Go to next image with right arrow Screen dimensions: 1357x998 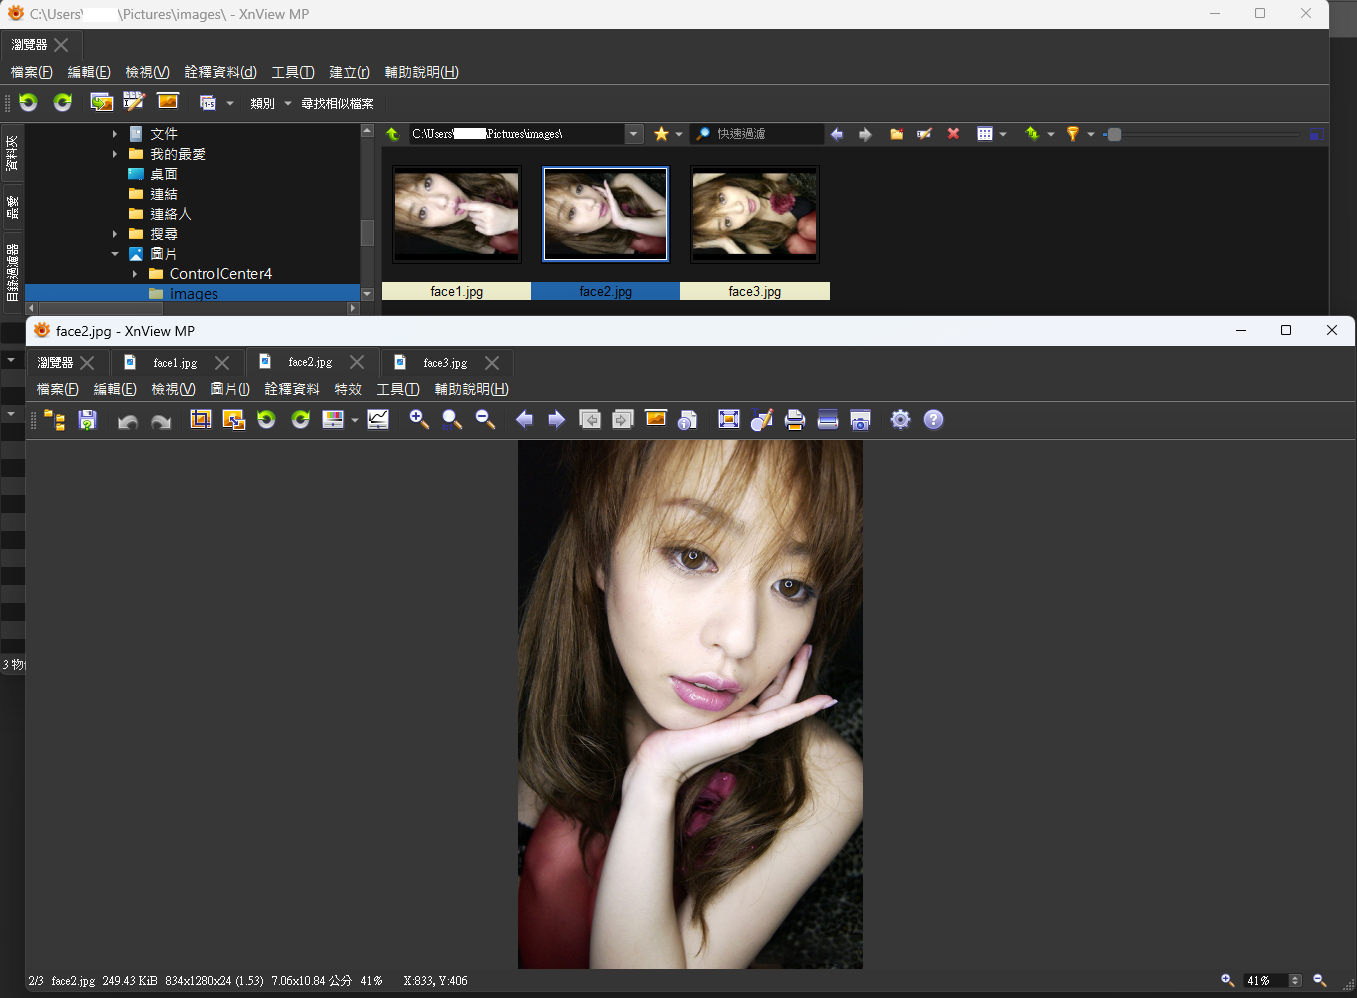pyautogui.click(x=557, y=420)
